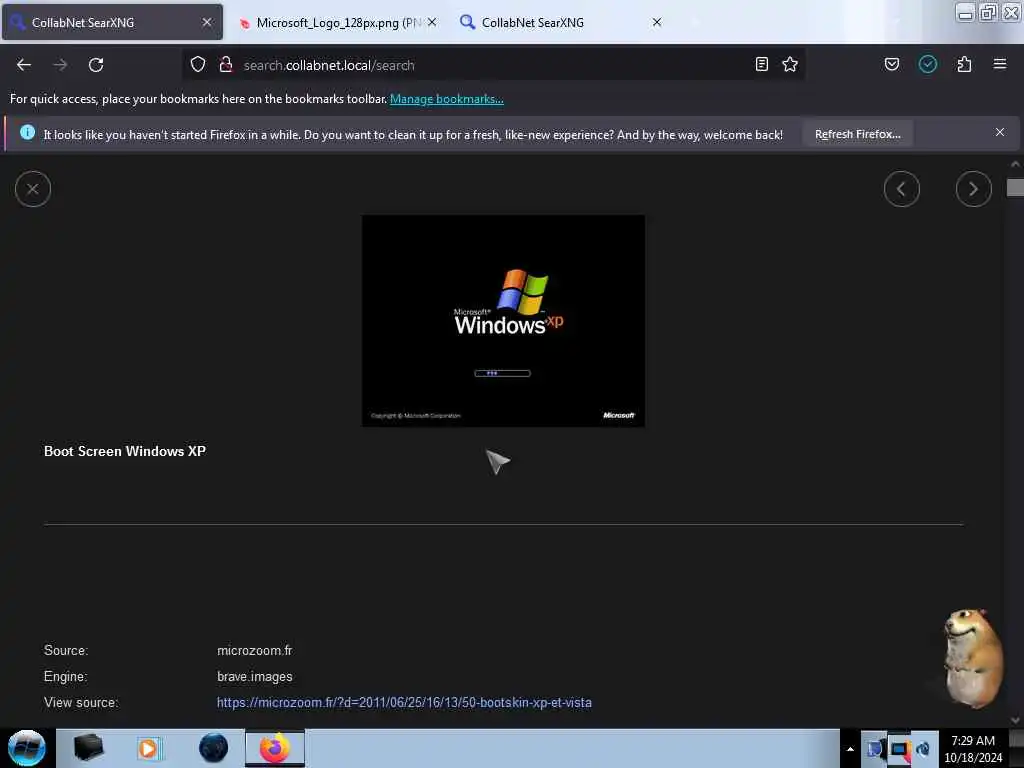Click the Firefox taskbar icon
This screenshot has height=768, width=1024.
tap(275, 748)
